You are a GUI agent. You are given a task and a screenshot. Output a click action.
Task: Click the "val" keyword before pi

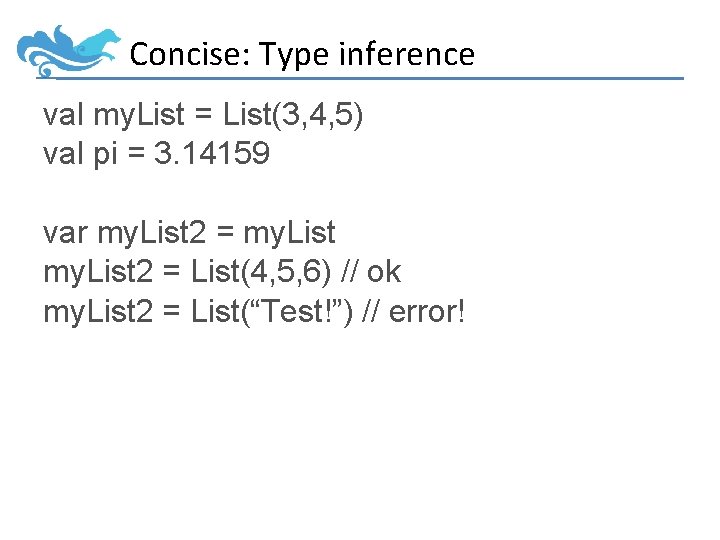(63, 155)
